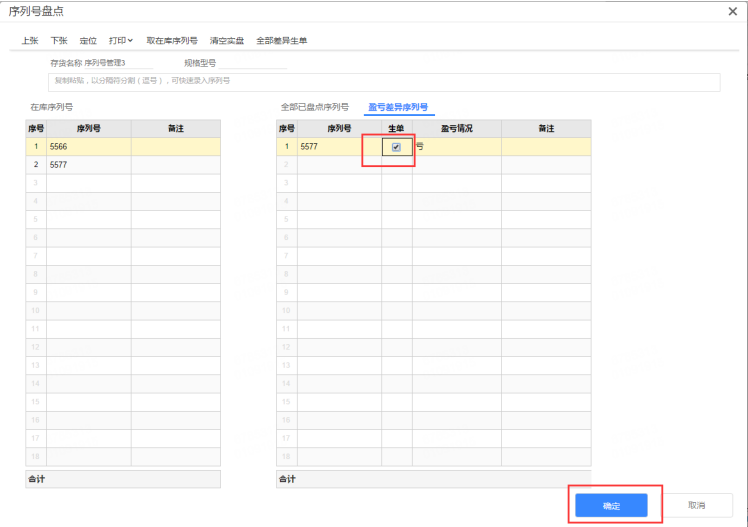Click the 规格型号 input field
Screen dimensions: 748x527
252,63
